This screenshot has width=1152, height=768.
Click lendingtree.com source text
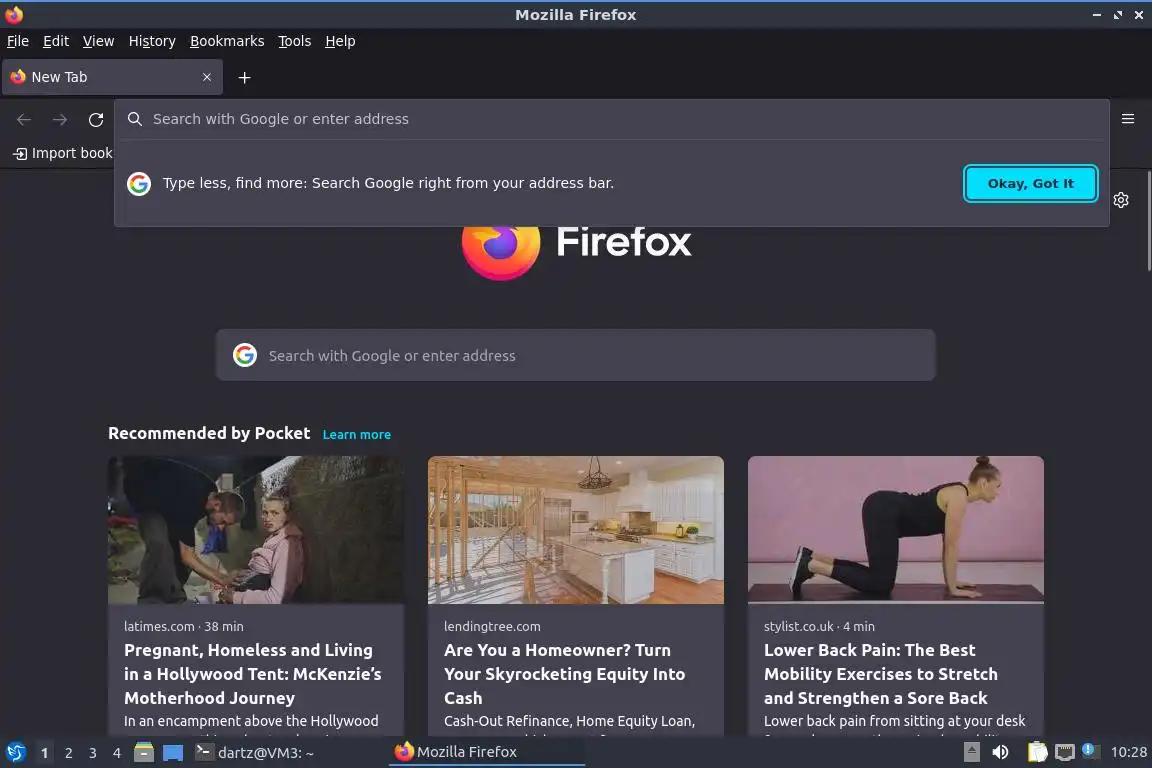coord(492,627)
